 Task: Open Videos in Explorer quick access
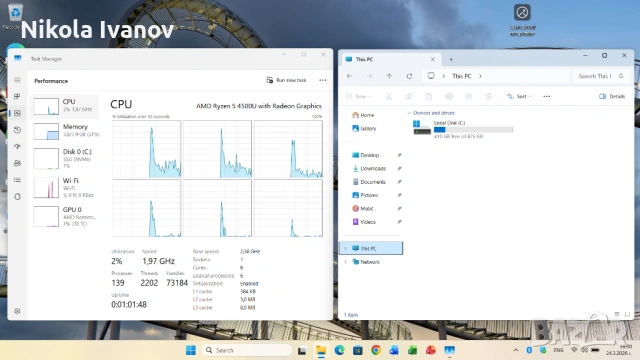(x=364, y=222)
